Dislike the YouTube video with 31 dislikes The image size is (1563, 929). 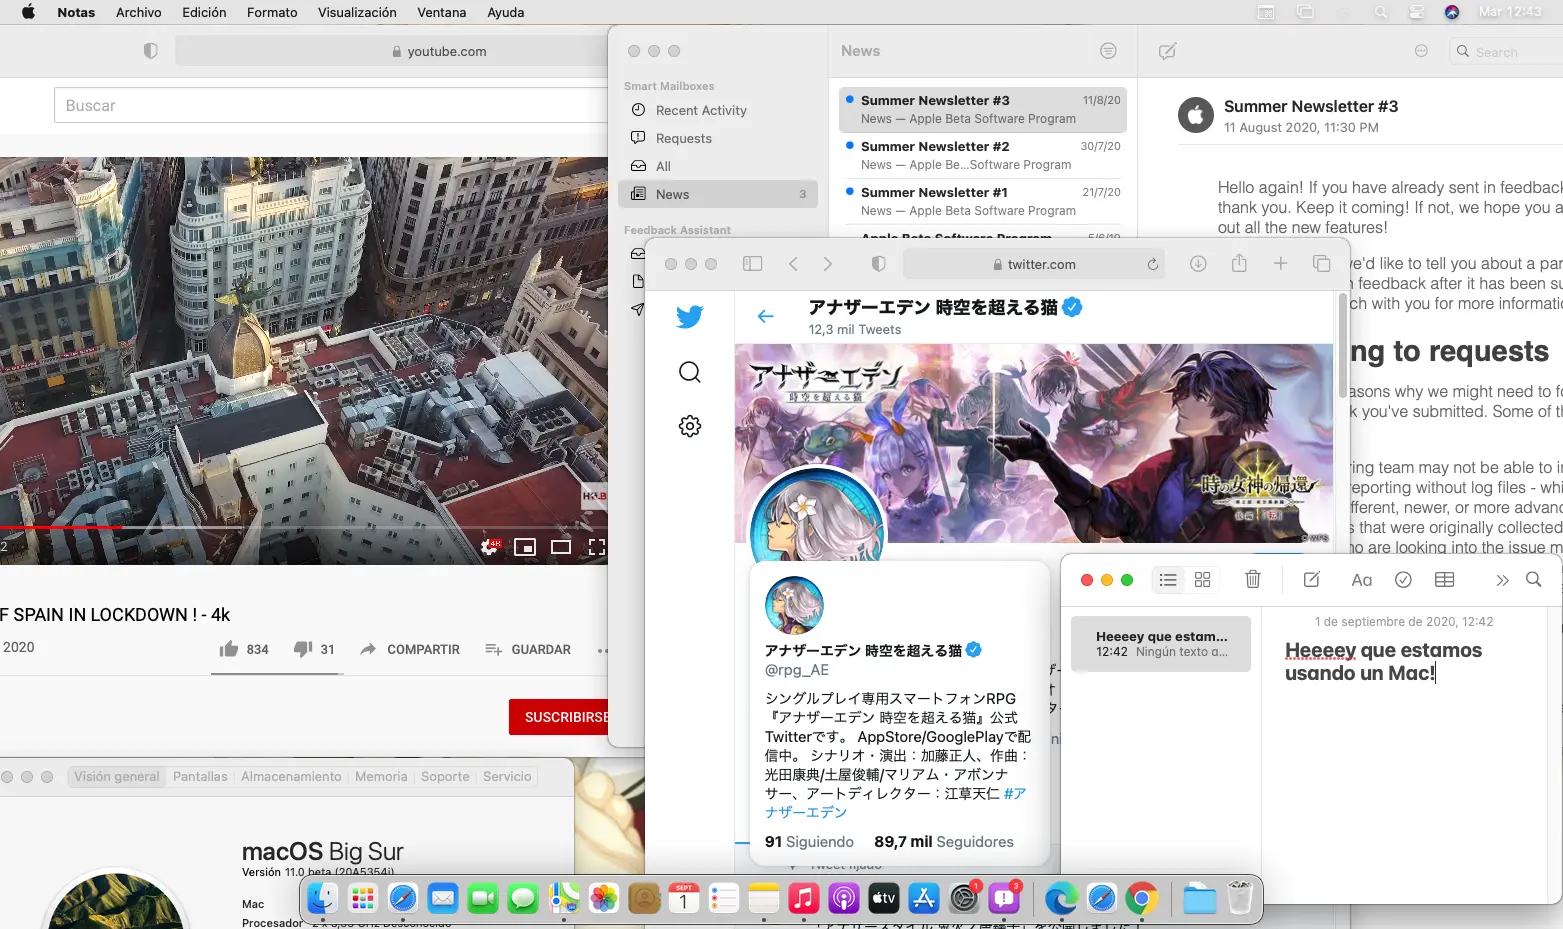point(314,649)
